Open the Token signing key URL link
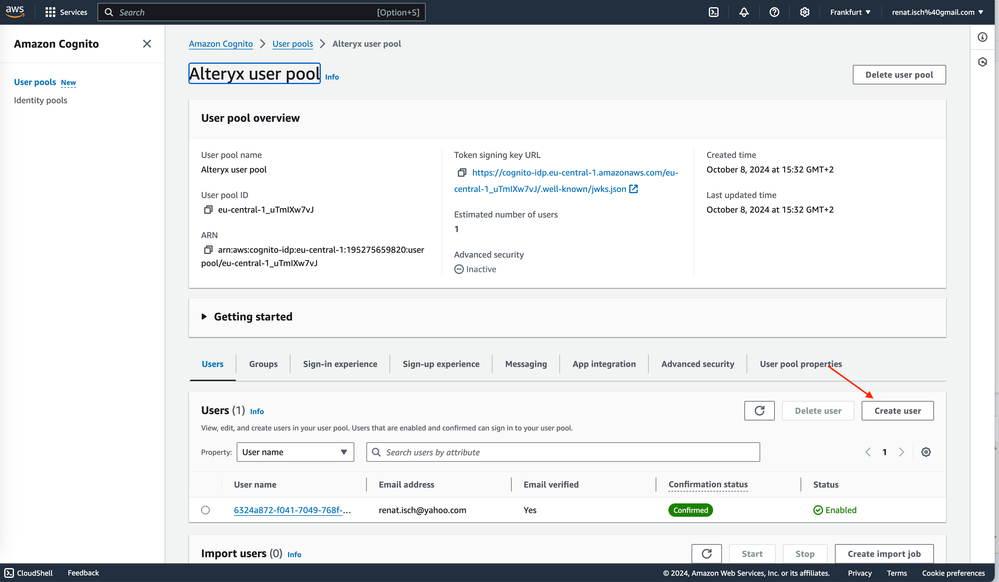 (566, 181)
